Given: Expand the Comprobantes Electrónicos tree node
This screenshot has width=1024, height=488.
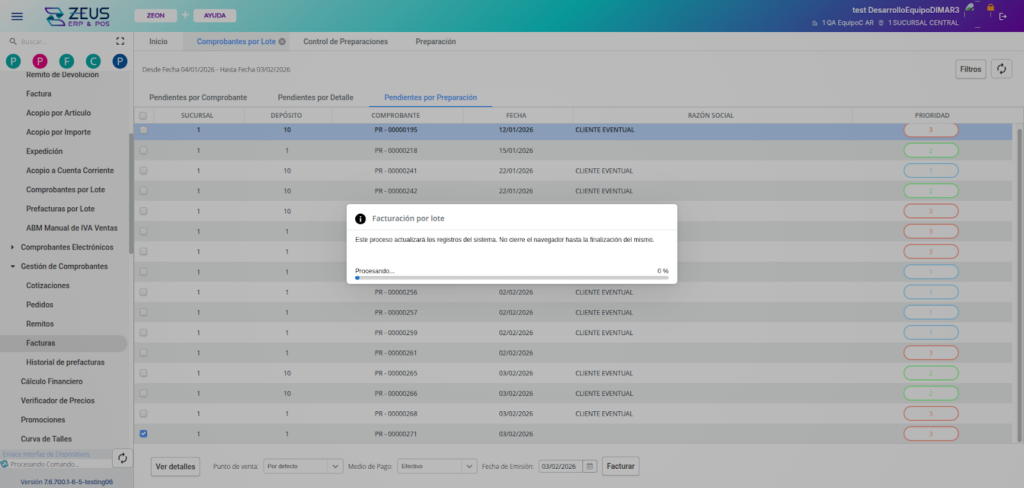Looking at the screenshot, I should click(11, 247).
